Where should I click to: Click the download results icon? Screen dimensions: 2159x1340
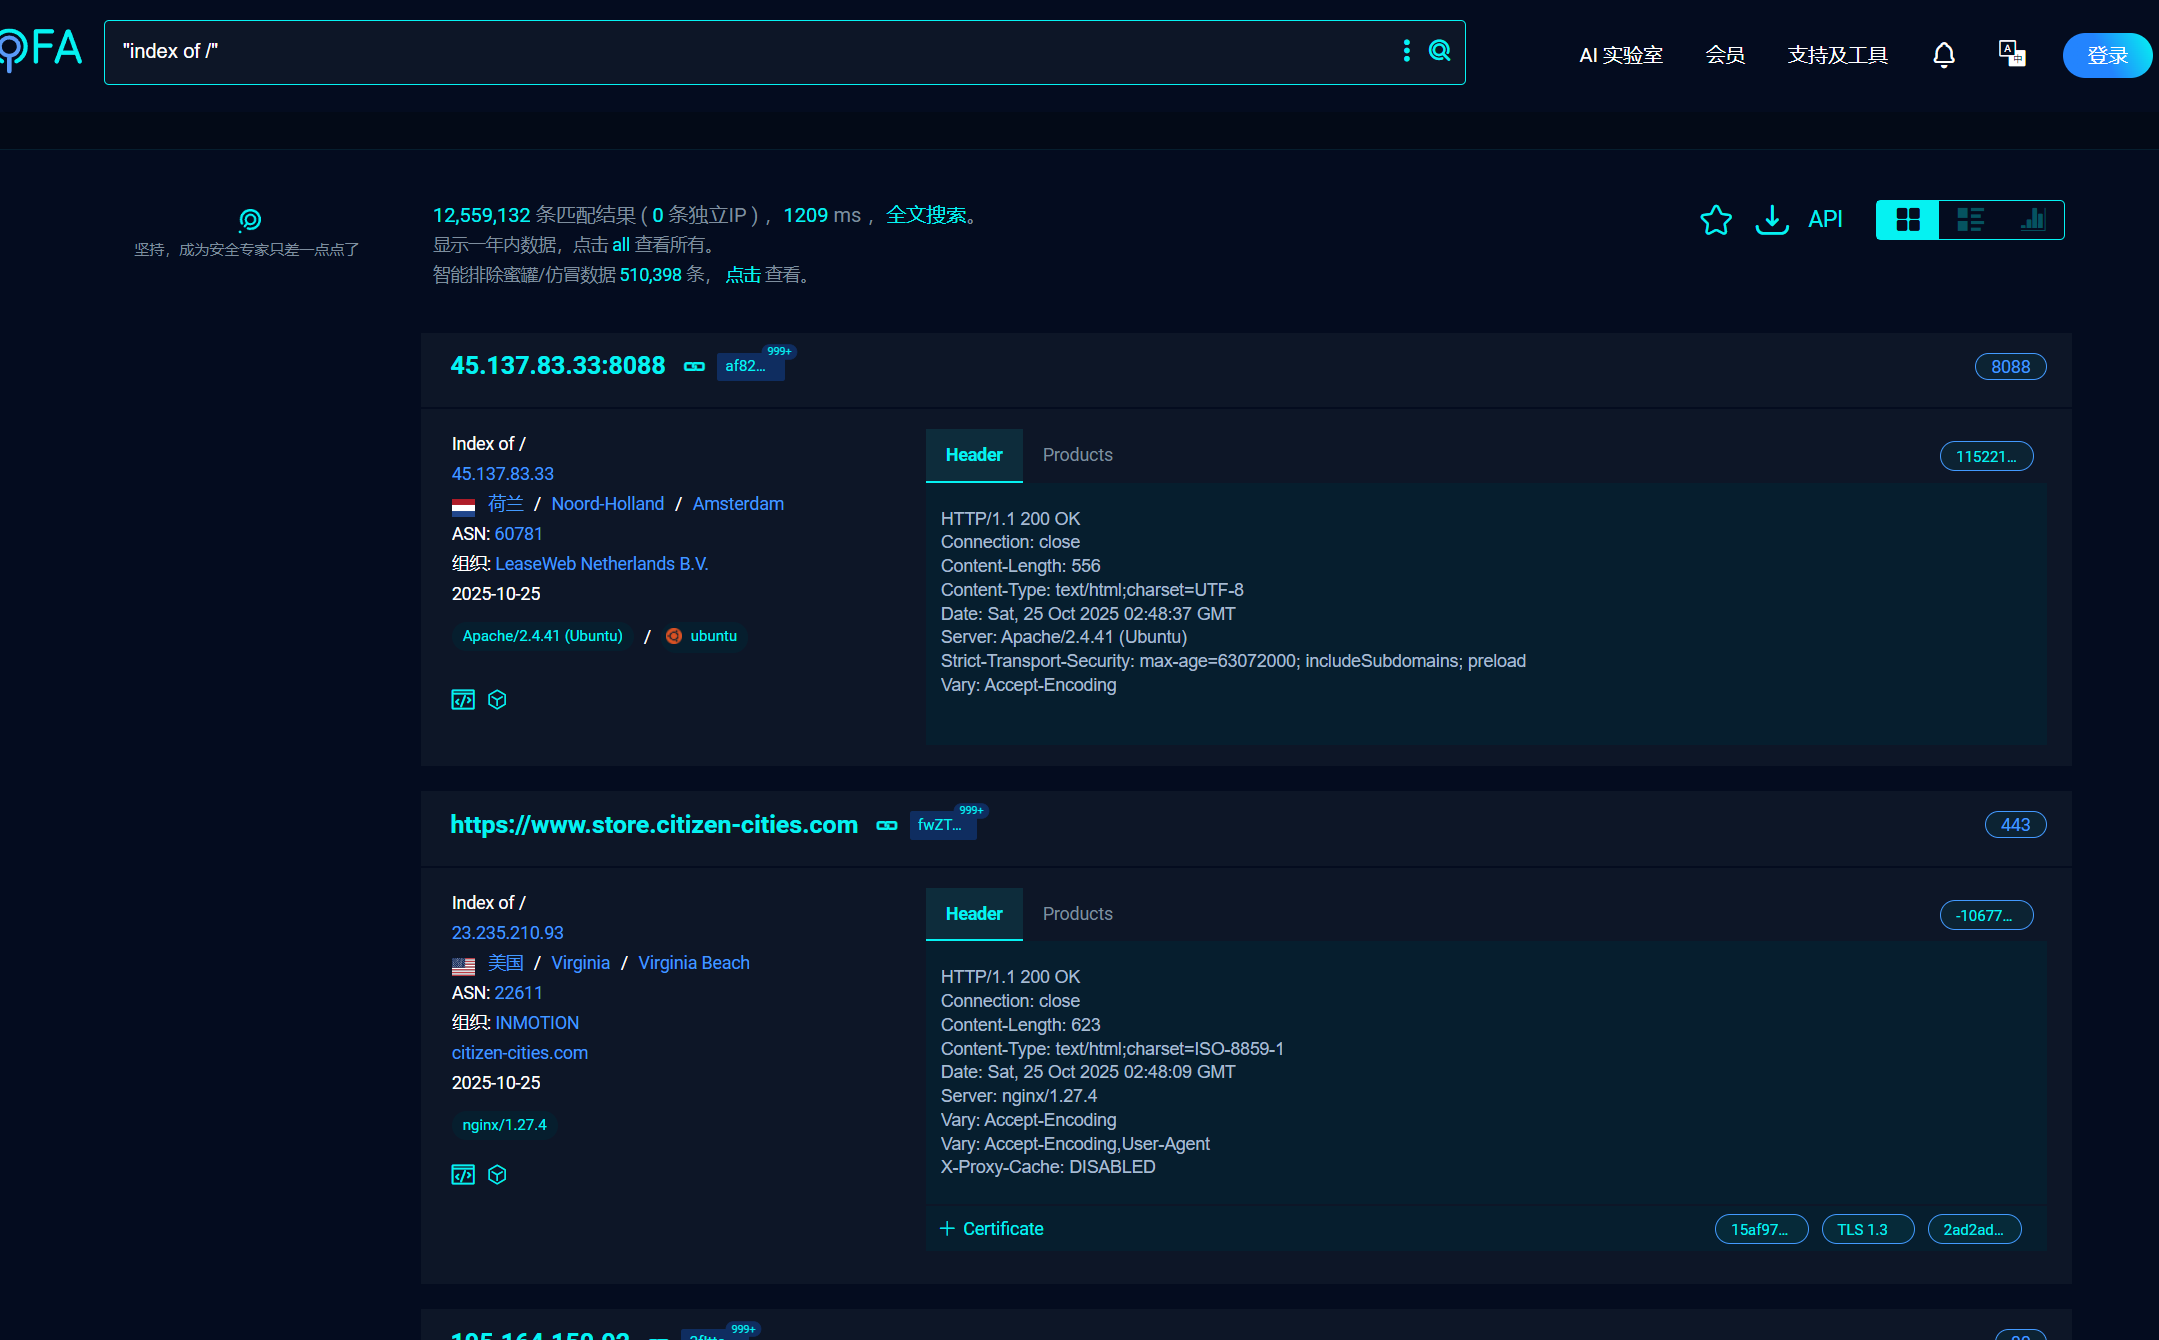point(1771,220)
